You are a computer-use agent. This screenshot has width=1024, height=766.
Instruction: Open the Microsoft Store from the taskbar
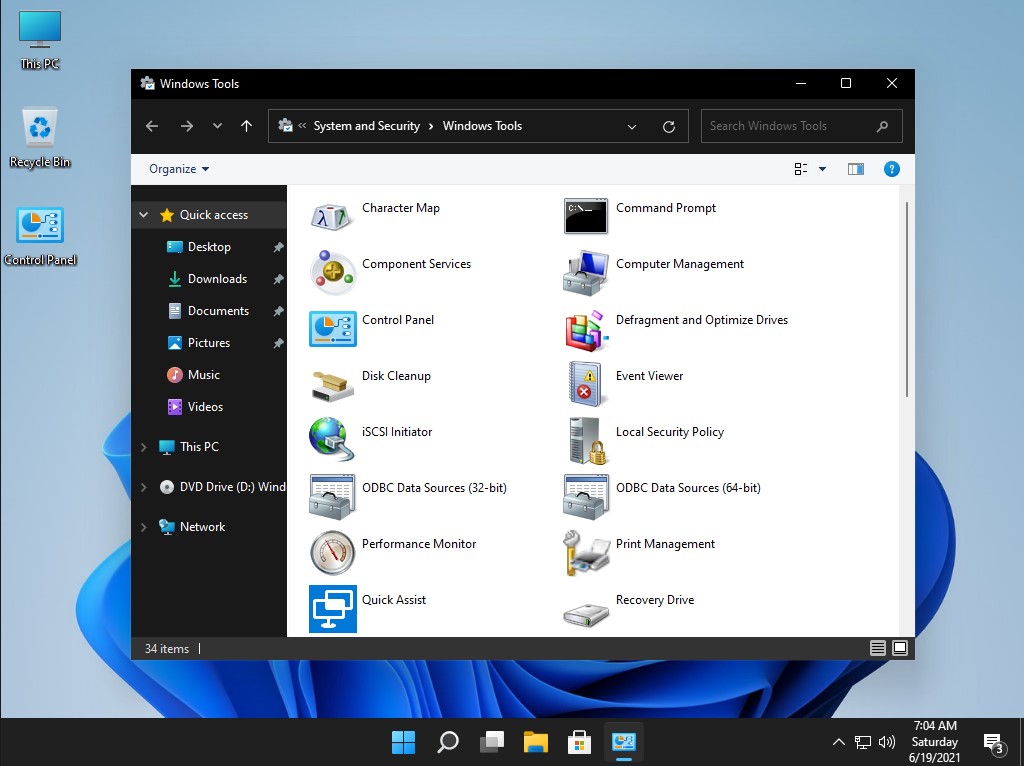[579, 742]
